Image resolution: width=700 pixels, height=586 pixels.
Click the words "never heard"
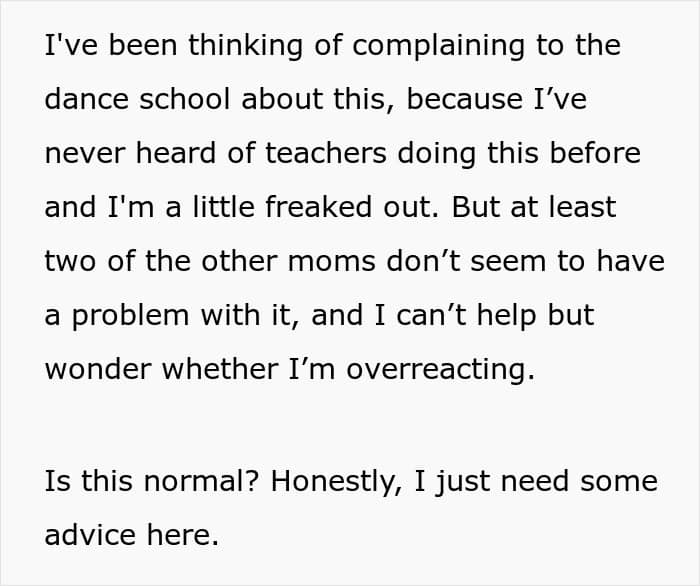[130, 153]
